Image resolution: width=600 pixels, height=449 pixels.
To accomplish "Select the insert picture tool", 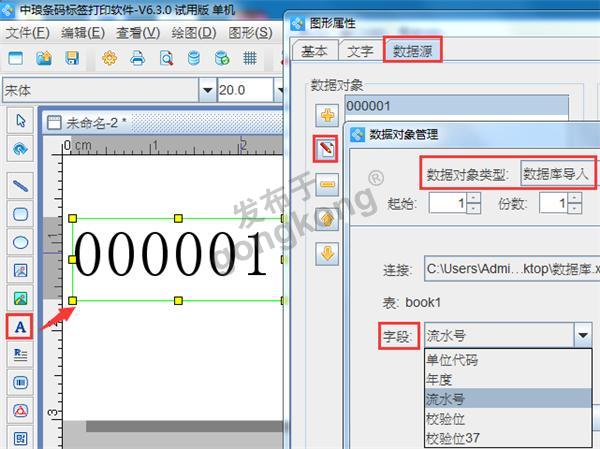I will pos(20,271).
